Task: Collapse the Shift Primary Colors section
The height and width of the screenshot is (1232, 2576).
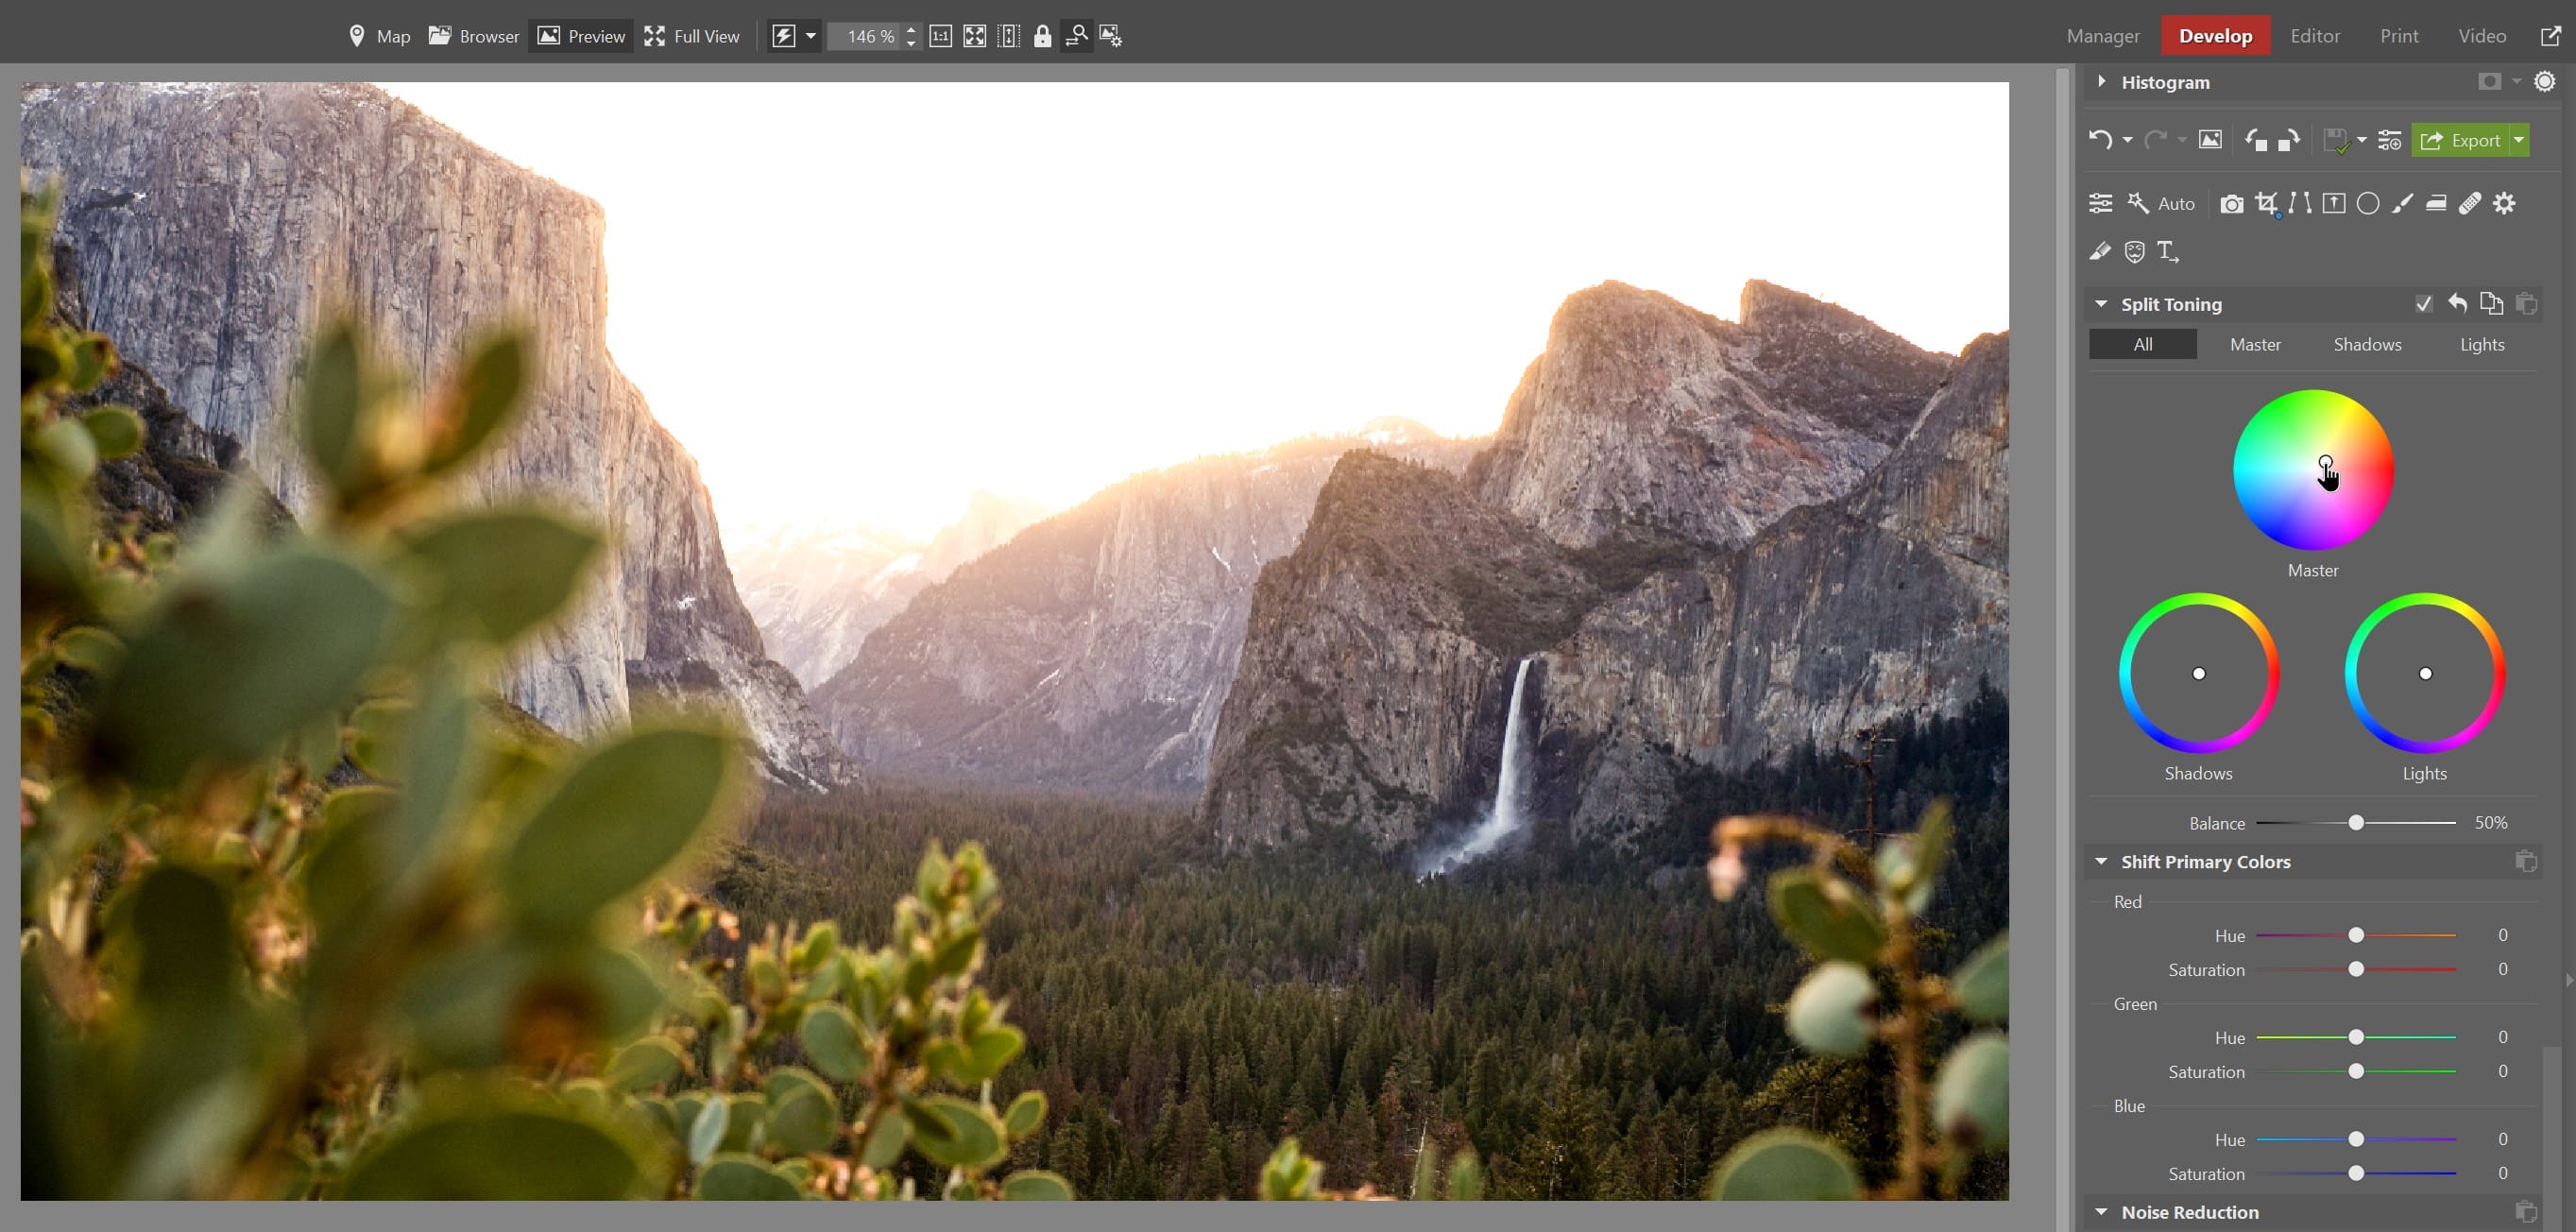Action: tap(2101, 861)
